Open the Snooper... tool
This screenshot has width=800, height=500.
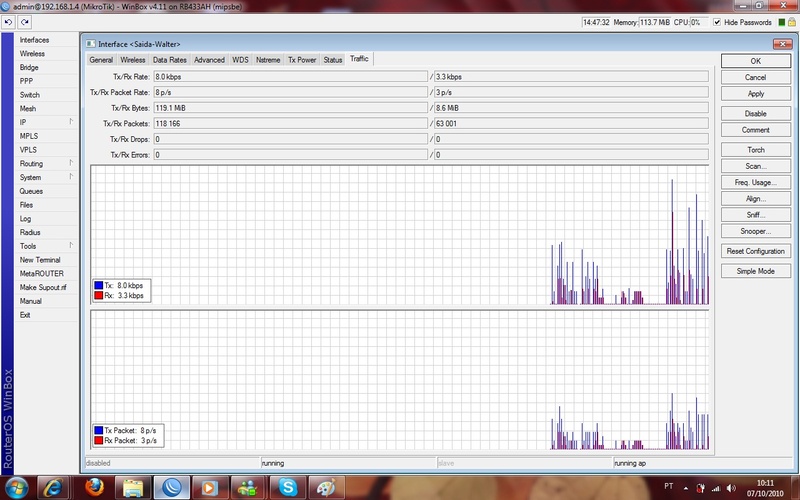(756, 231)
